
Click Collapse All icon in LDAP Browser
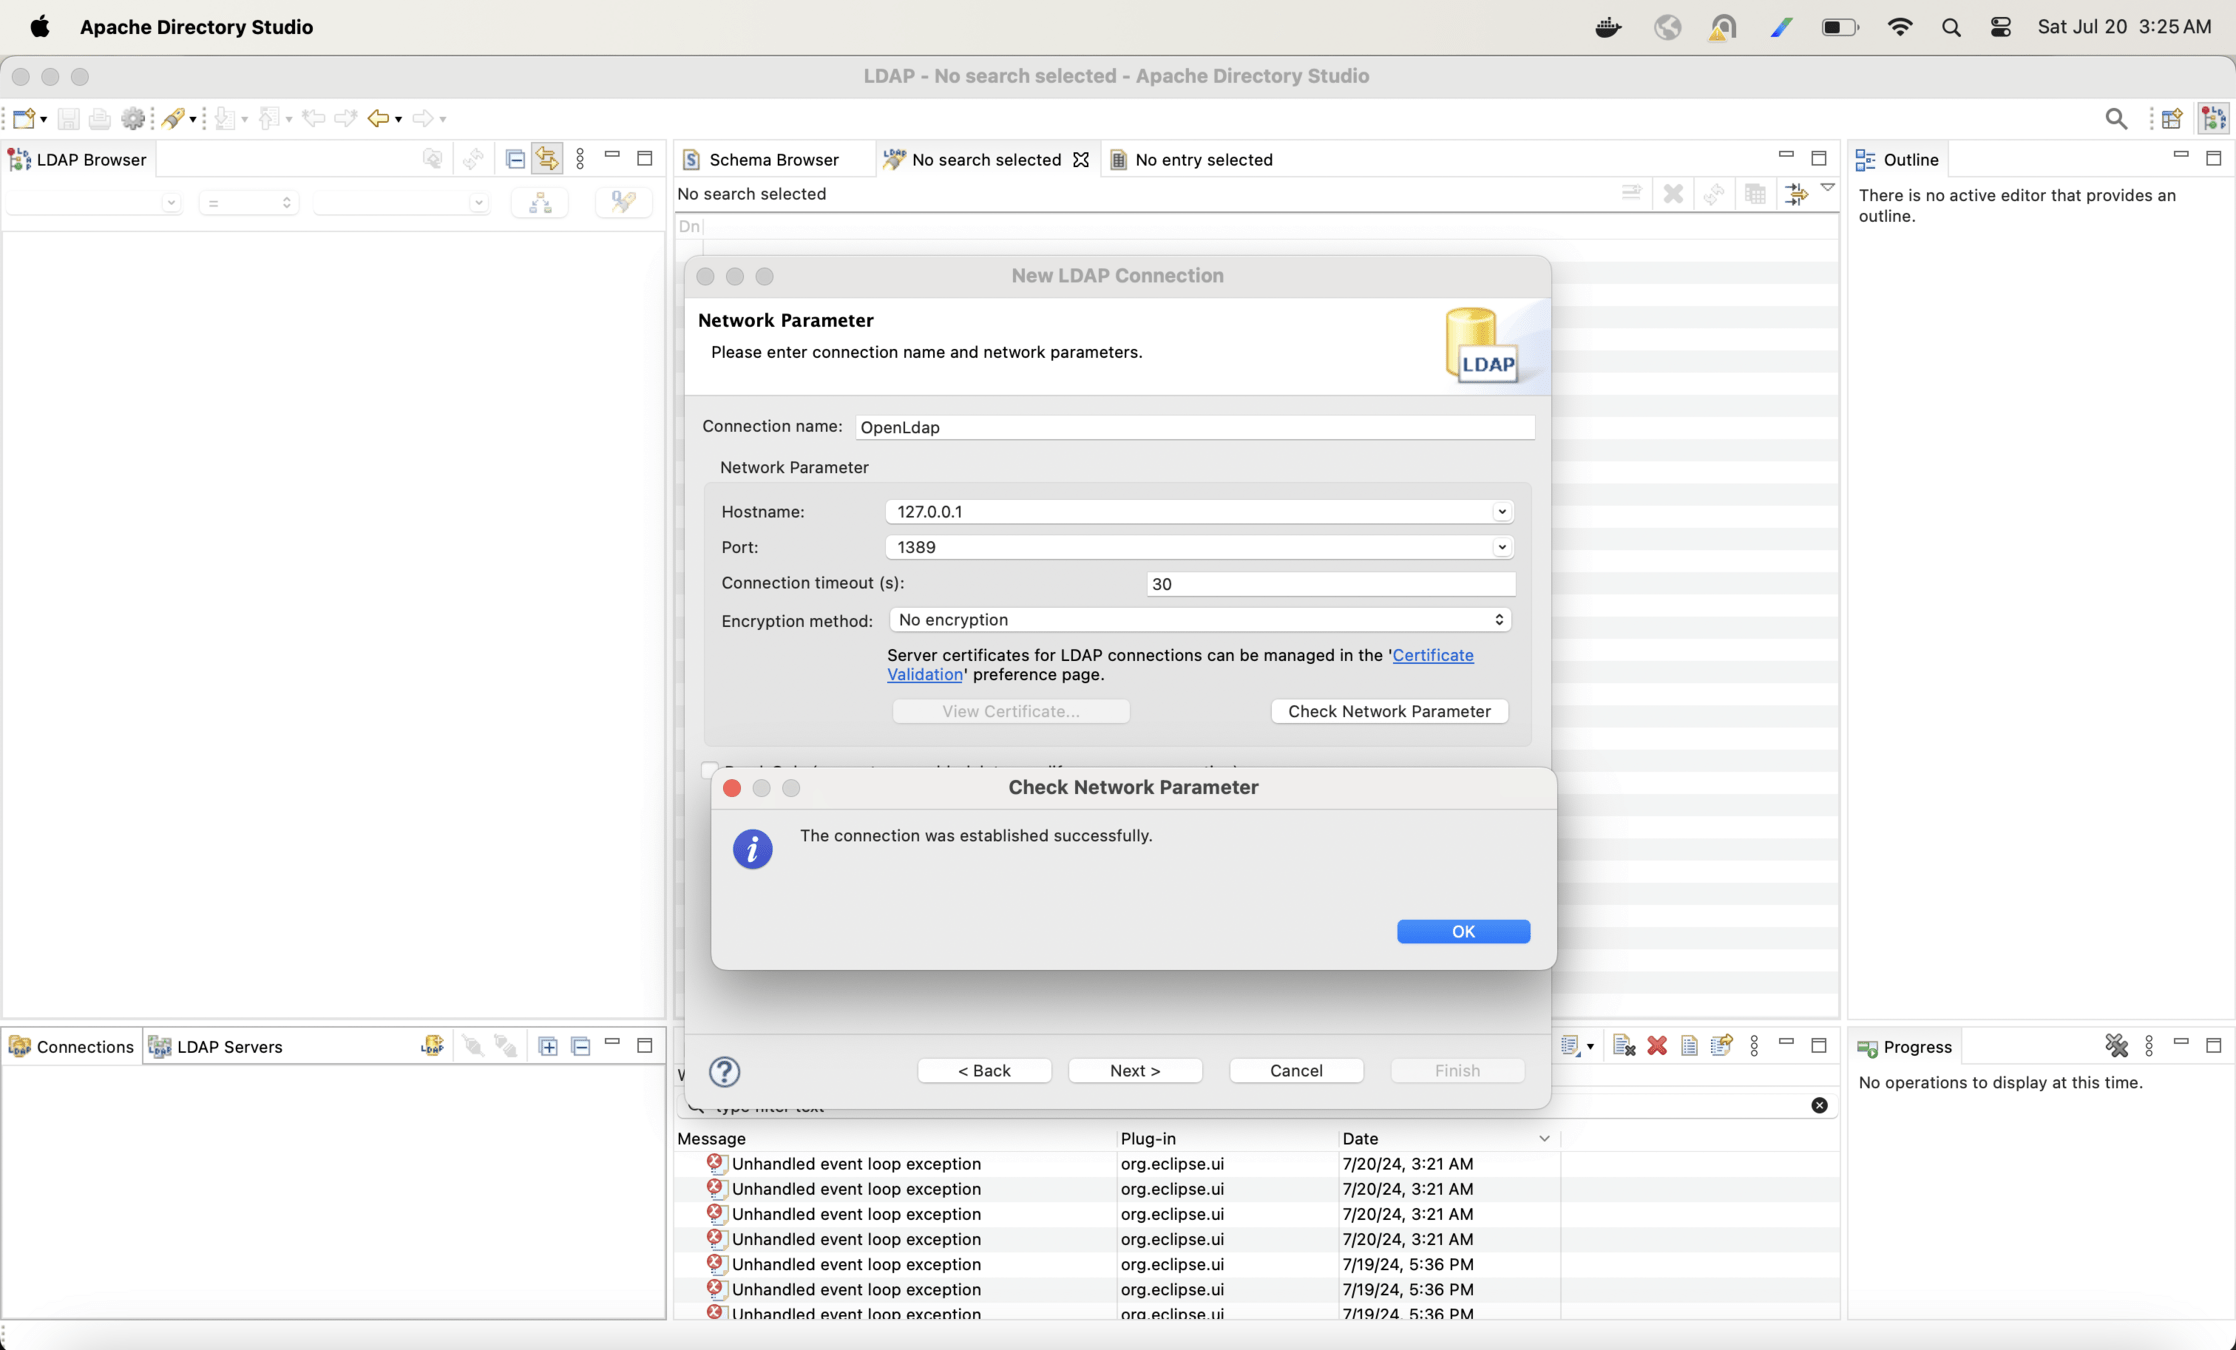(x=515, y=159)
